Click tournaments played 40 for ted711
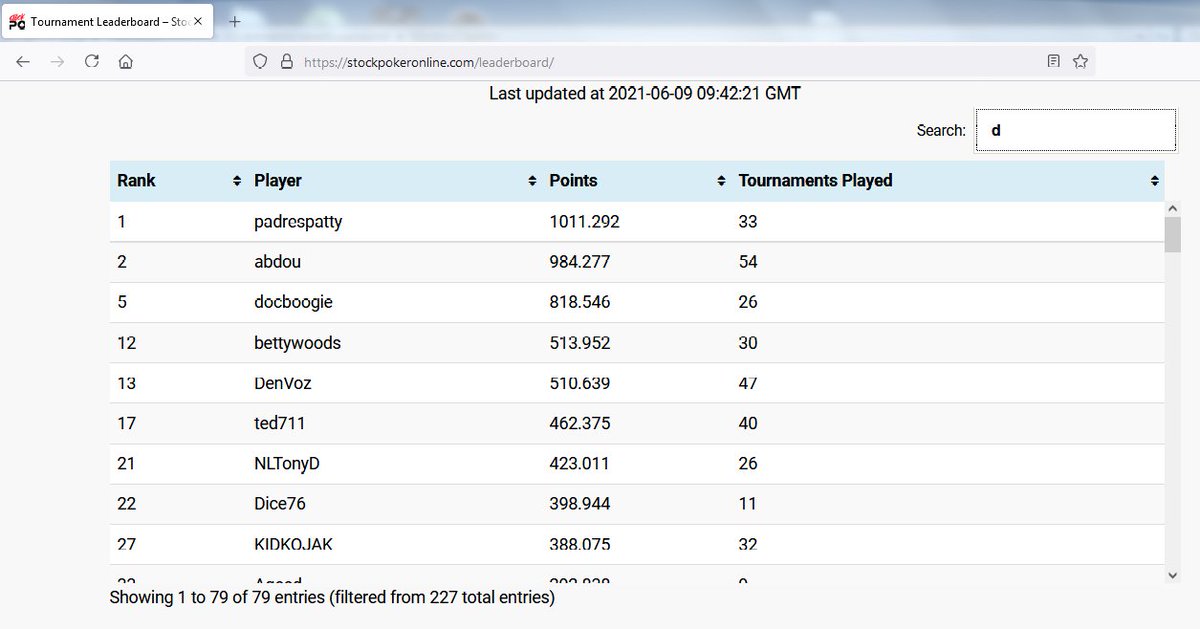1200x629 pixels. tap(748, 423)
